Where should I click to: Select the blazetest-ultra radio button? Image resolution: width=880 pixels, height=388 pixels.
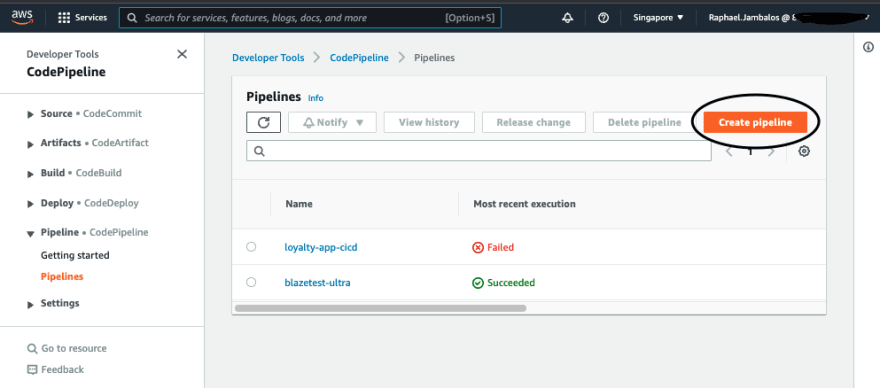251,282
